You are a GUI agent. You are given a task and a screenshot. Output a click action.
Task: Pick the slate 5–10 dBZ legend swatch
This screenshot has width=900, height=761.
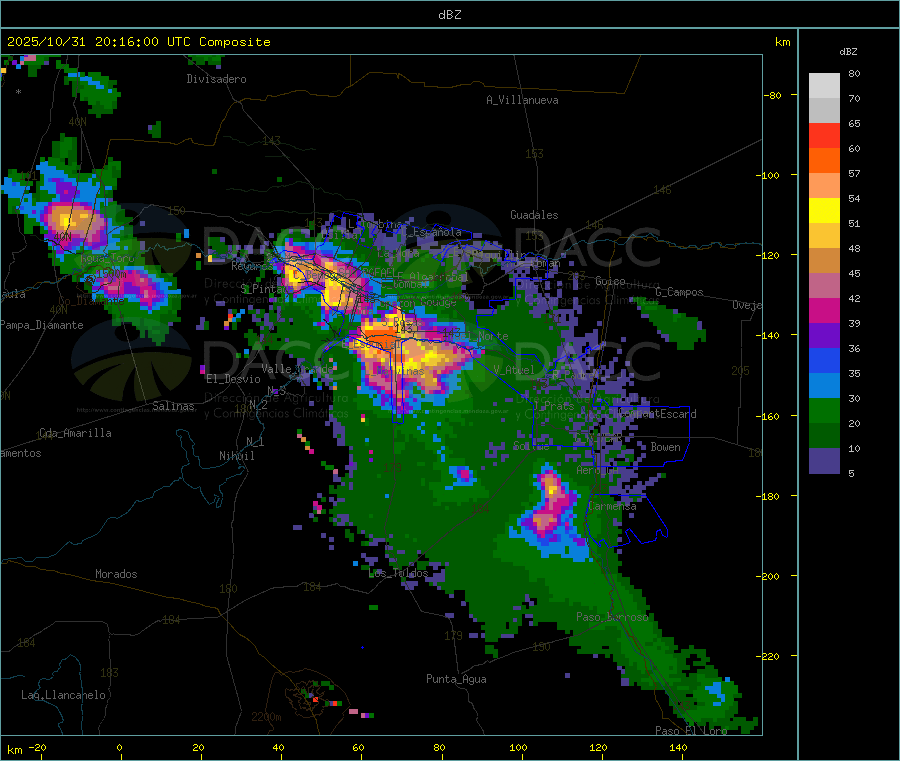(x=824, y=461)
